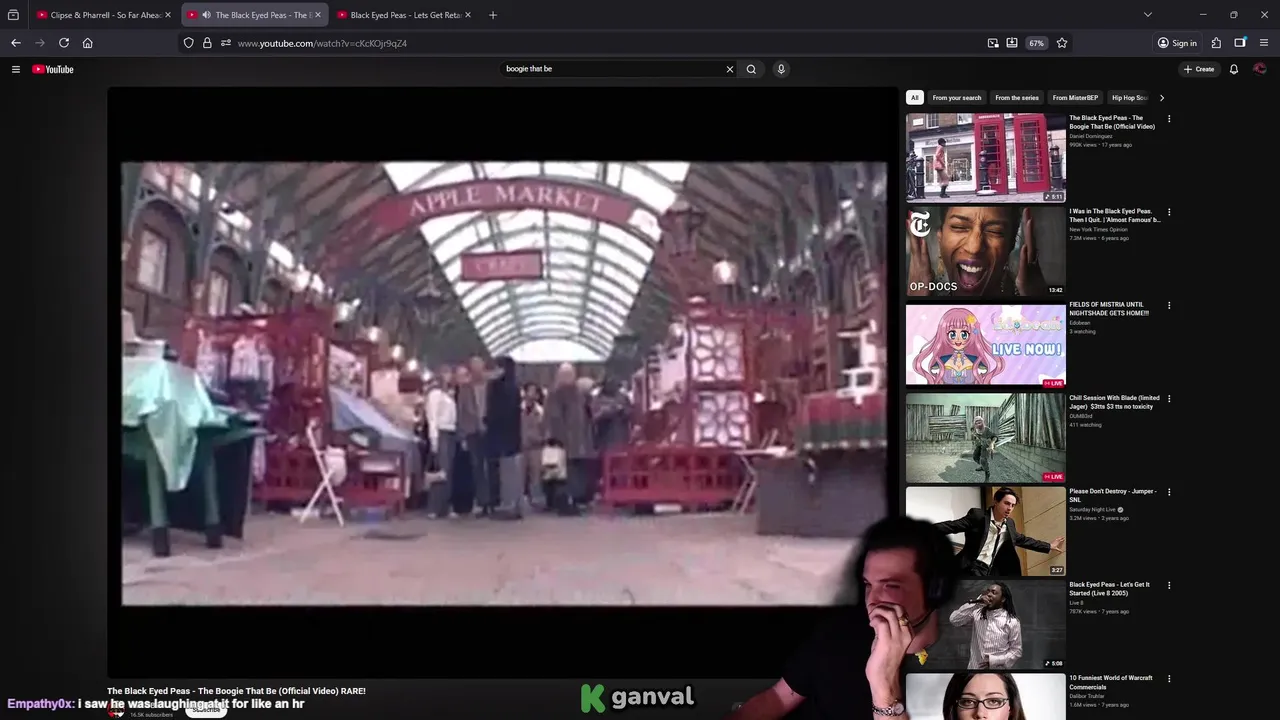The height and width of the screenshot is (720, 1280).
Task: List all tabs dropdown chevron
Action: pos(1148,15)
